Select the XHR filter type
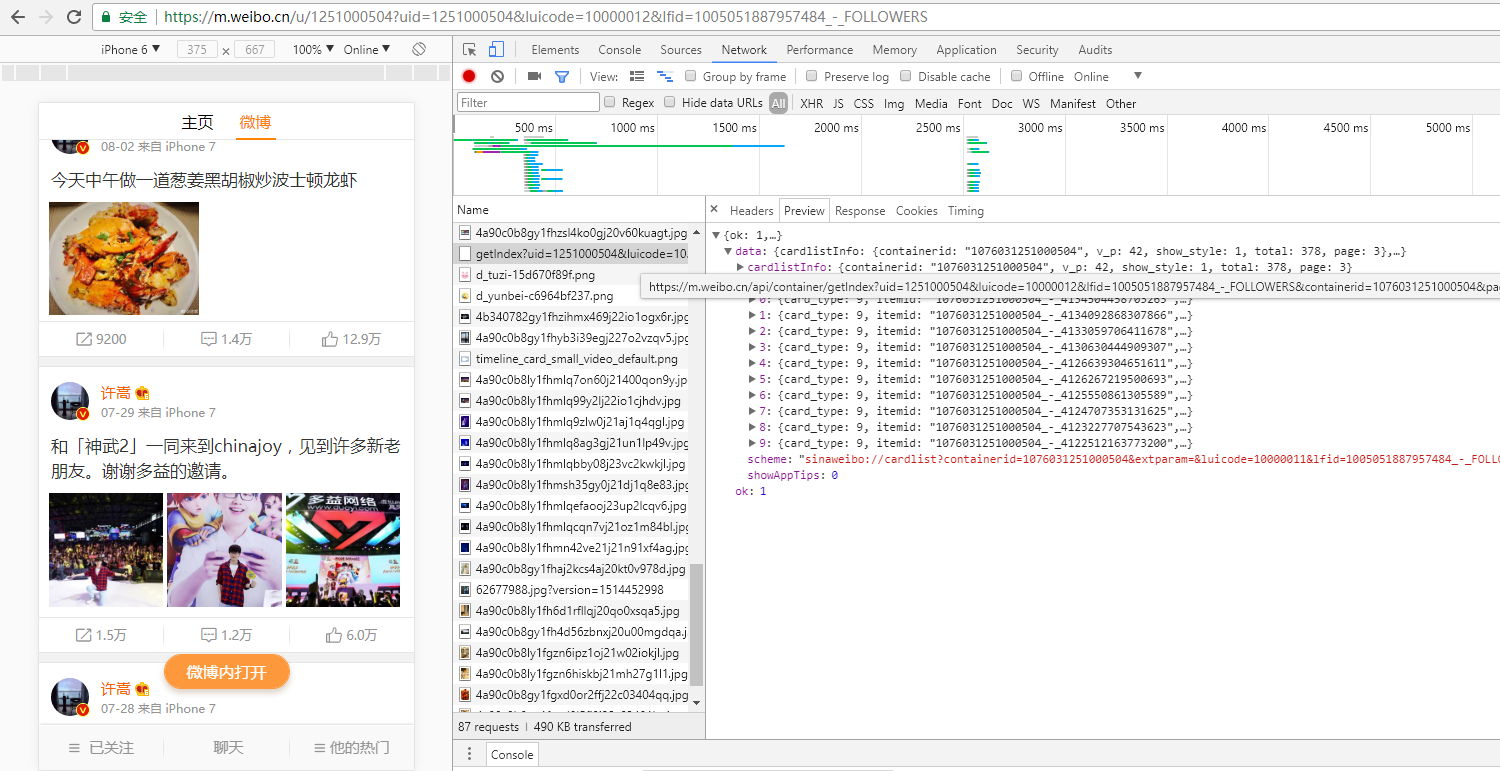This screenshot has width=1500, height=771. [811, 103]
